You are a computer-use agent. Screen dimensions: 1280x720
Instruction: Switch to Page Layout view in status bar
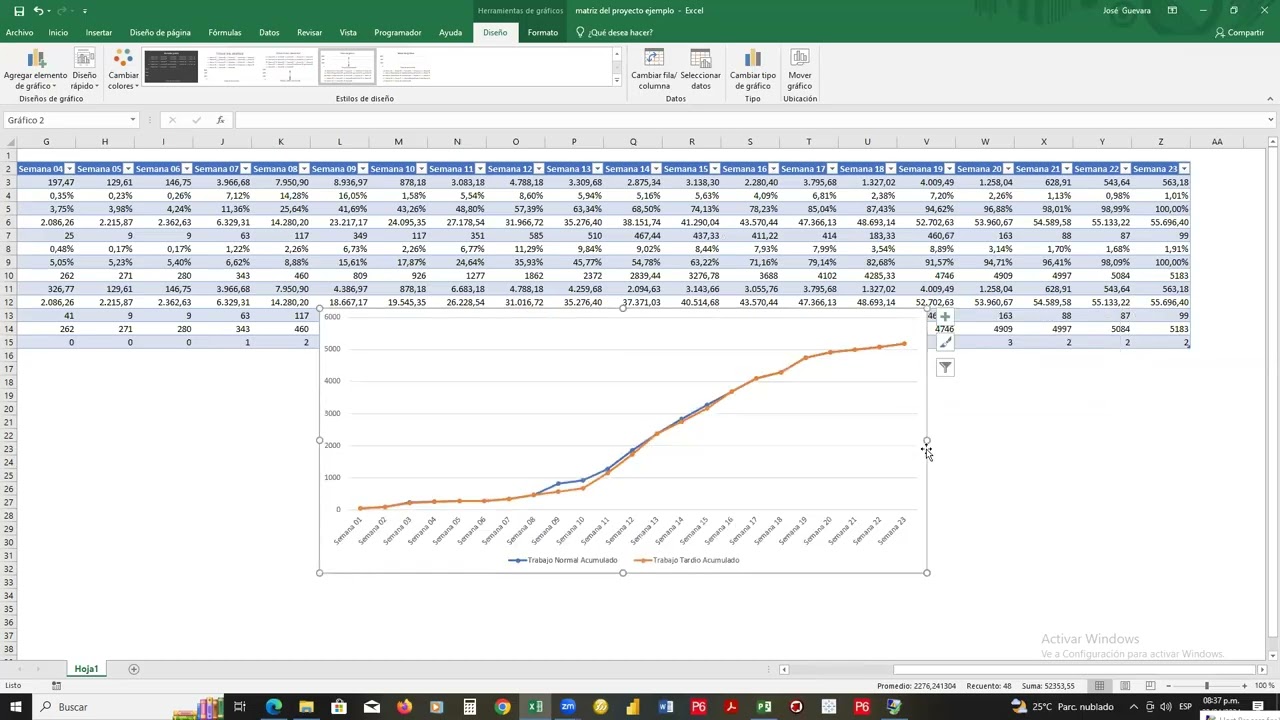[1125, 686]
